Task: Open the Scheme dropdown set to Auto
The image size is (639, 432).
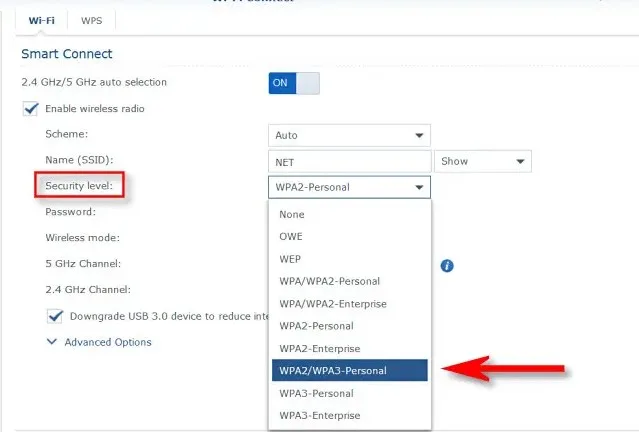Action: pyautogui.click(x=349, y=135)
